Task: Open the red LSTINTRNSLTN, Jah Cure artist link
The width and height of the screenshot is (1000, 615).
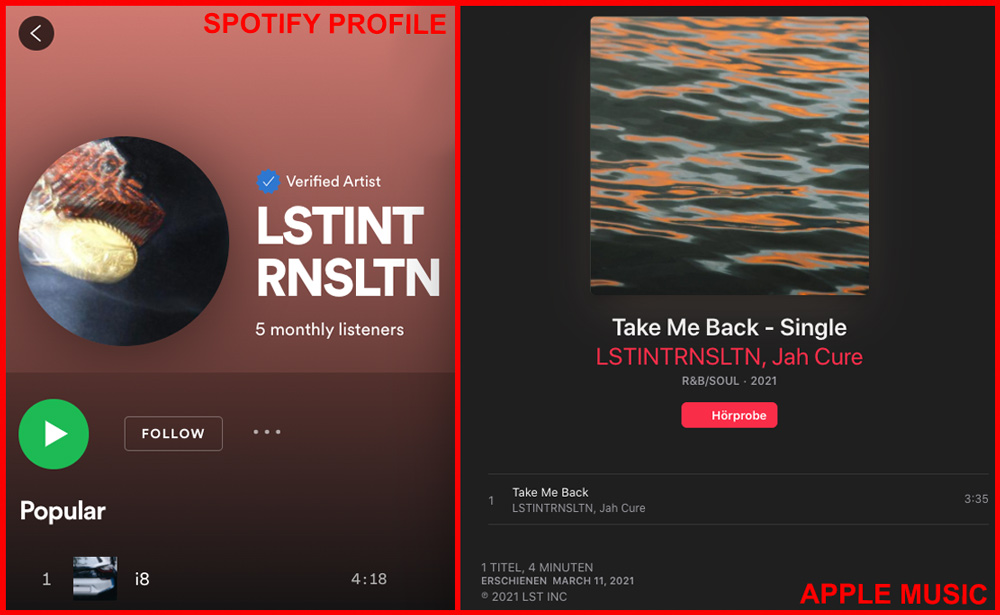Action: tap(729, 357)
